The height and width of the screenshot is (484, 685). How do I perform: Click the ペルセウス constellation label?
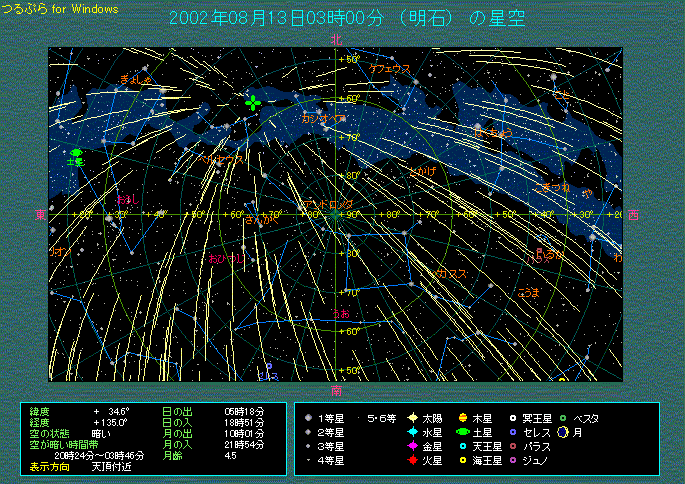click(220, 158)
